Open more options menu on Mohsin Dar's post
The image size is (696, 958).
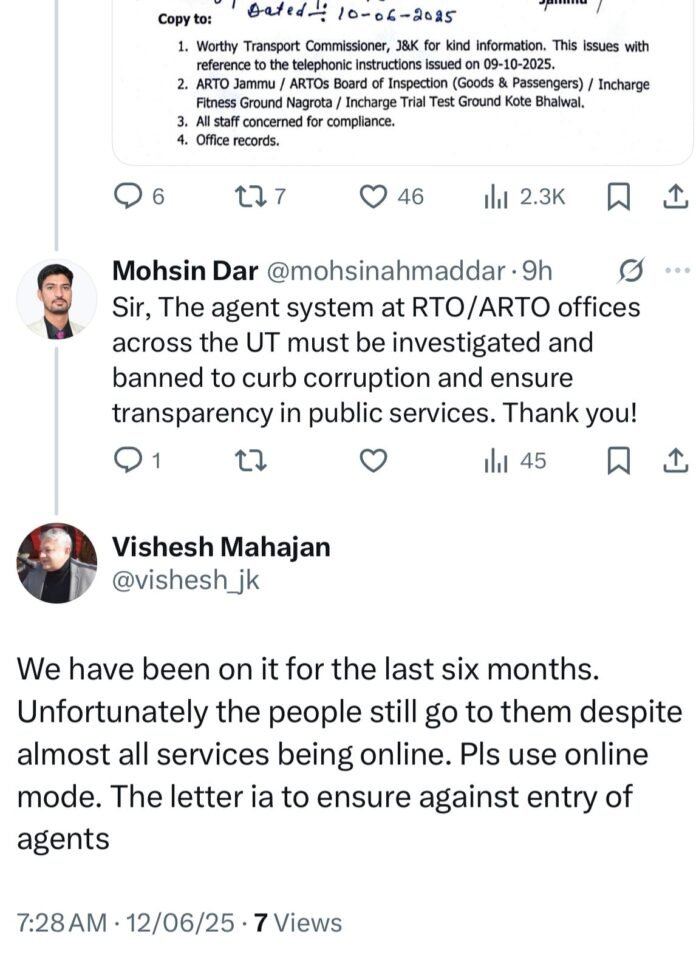[677, 271]
